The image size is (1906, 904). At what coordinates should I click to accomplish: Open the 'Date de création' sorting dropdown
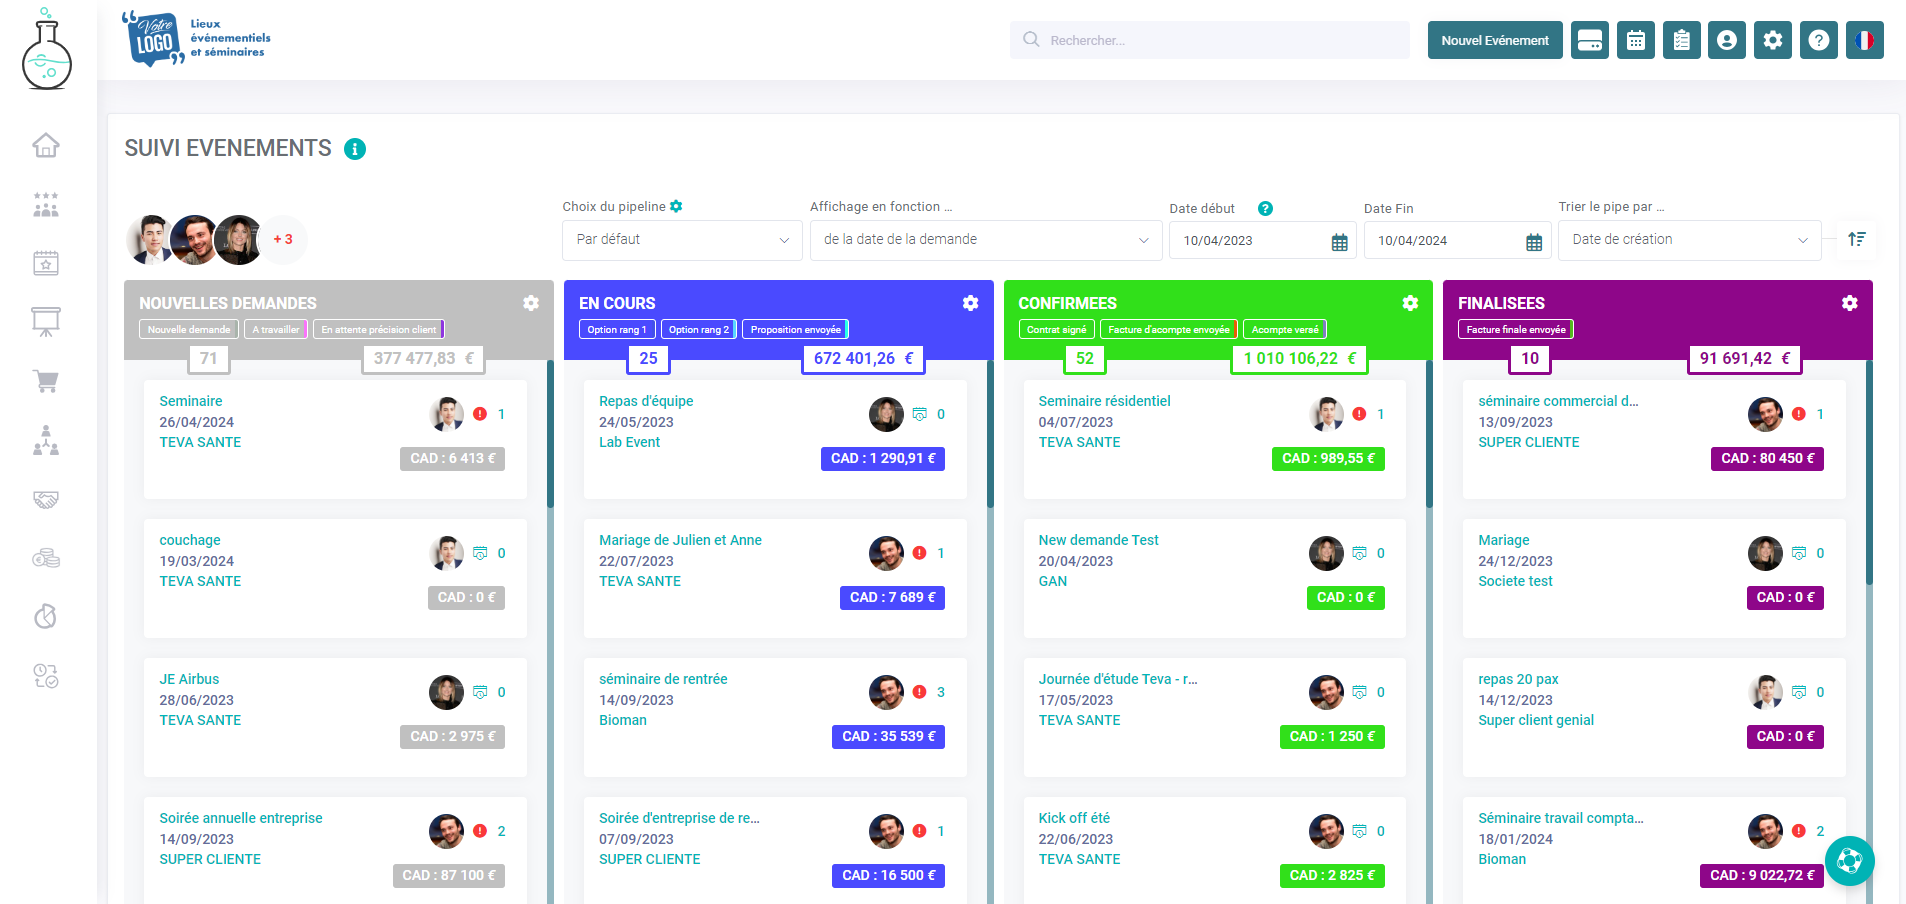1688,240
